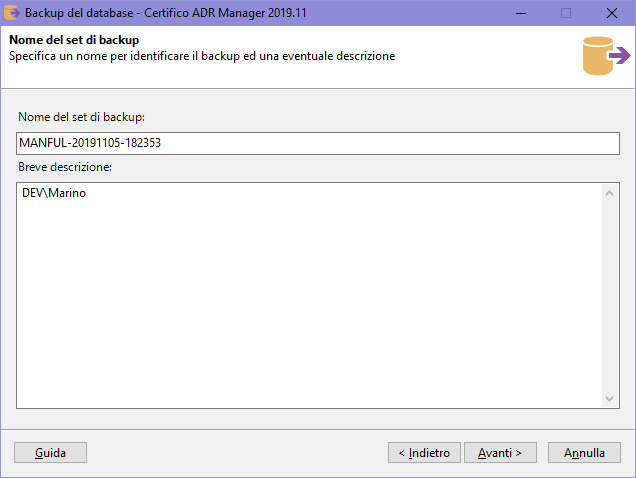636x478 pixels.
Task: Click the "Breve descrizione:" label
Action: [x=65, y=166]
